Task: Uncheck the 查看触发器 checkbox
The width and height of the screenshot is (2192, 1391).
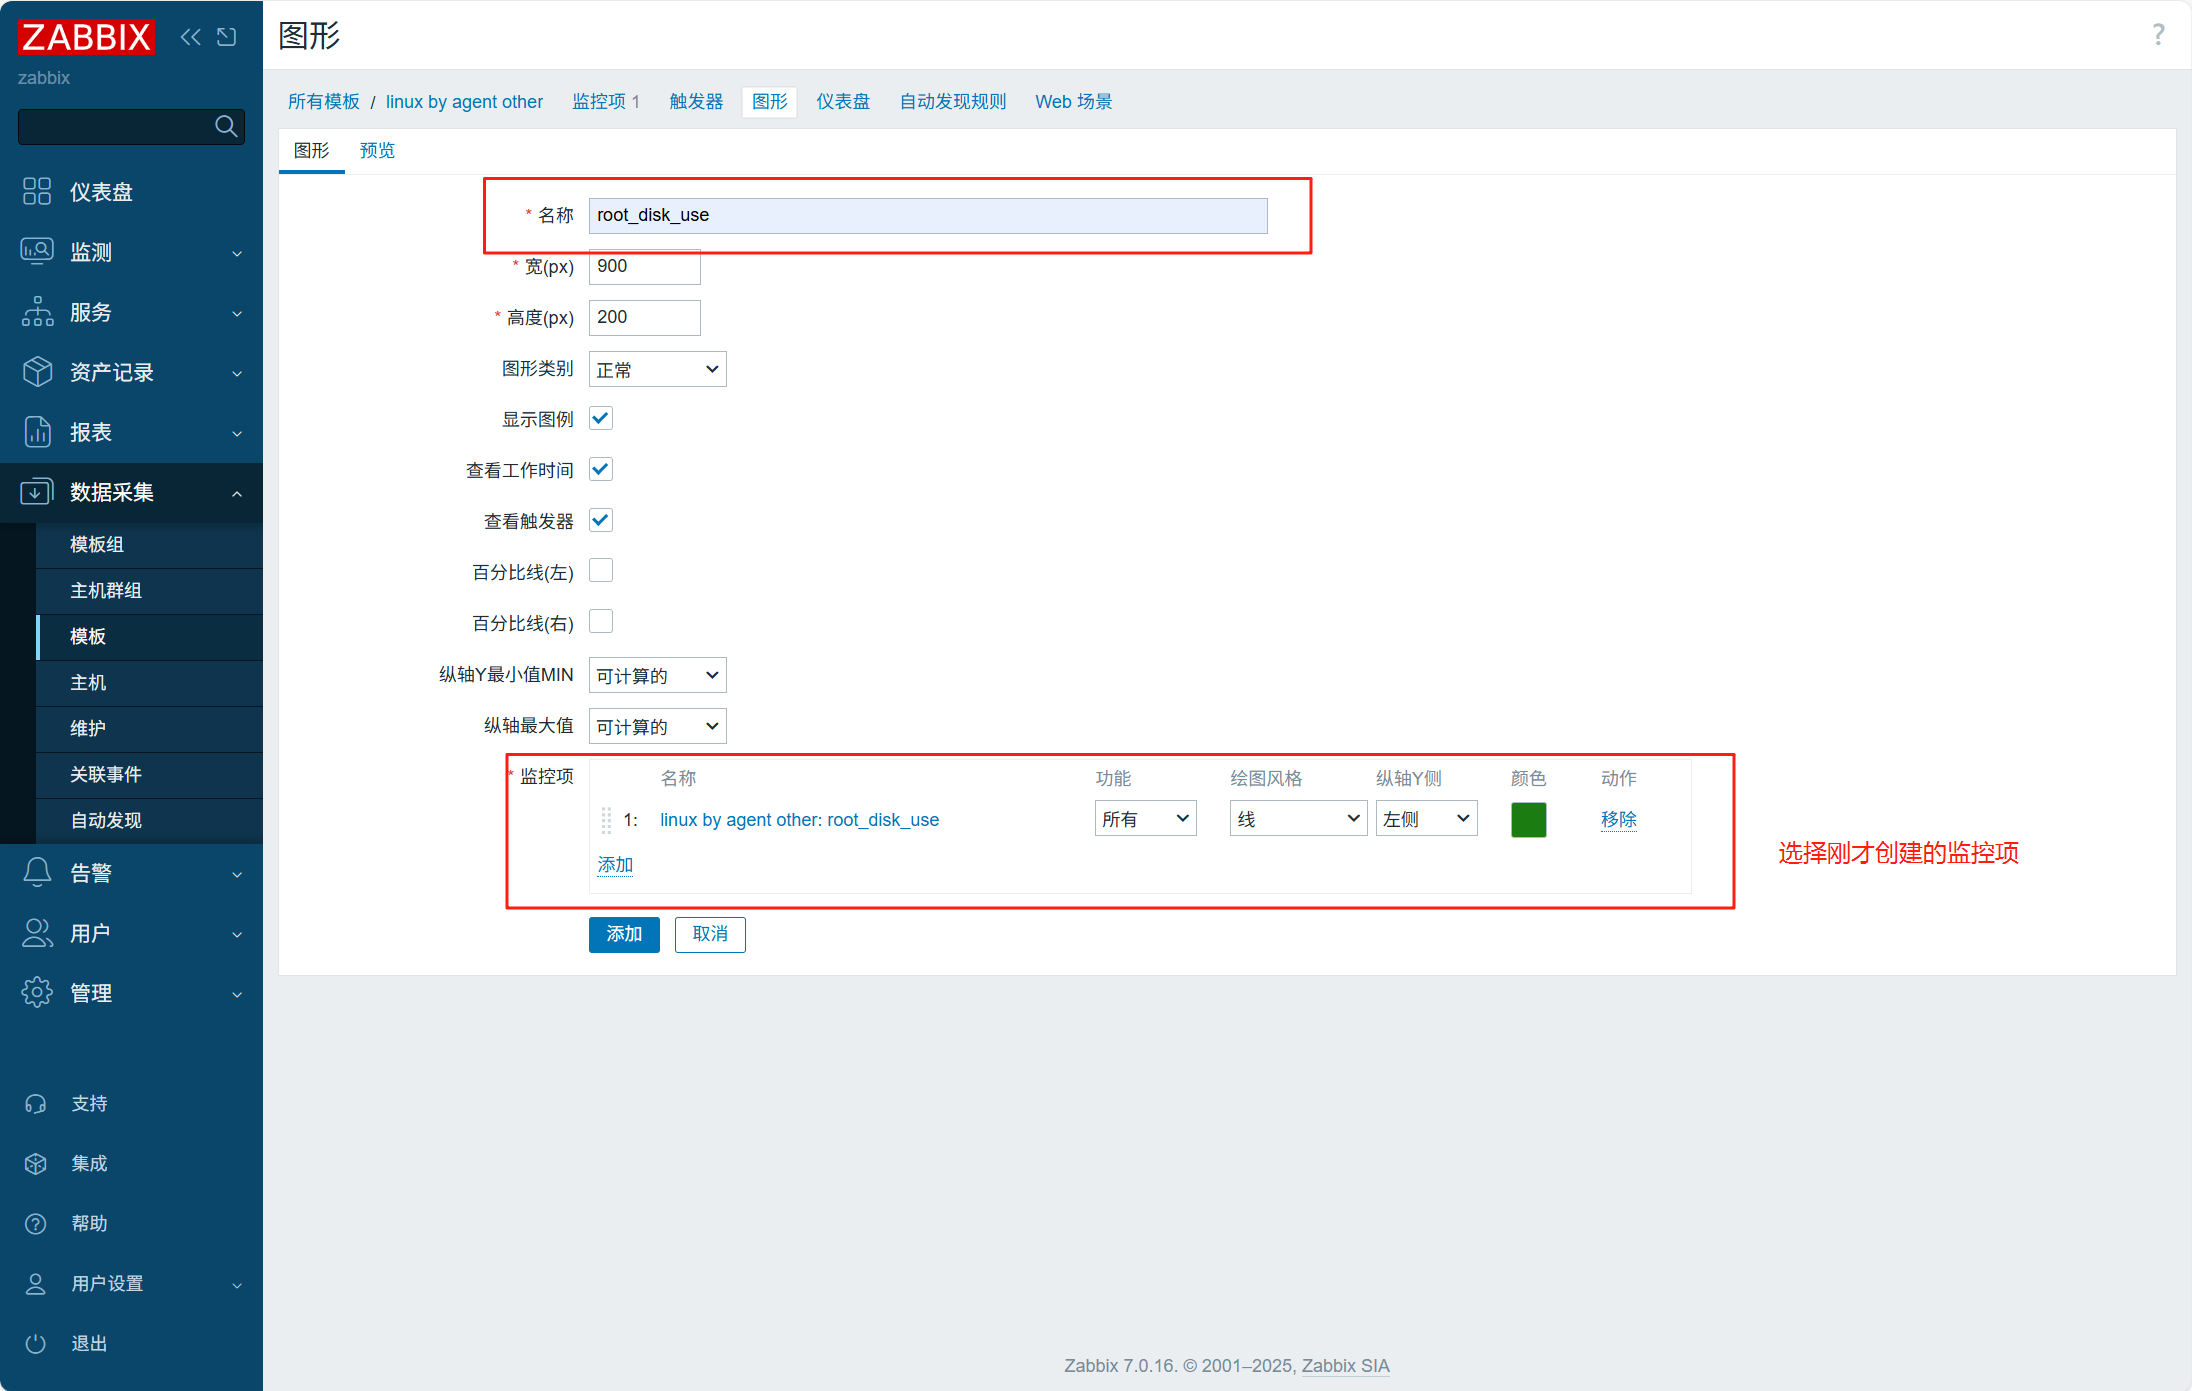Action: click(601, 520)
